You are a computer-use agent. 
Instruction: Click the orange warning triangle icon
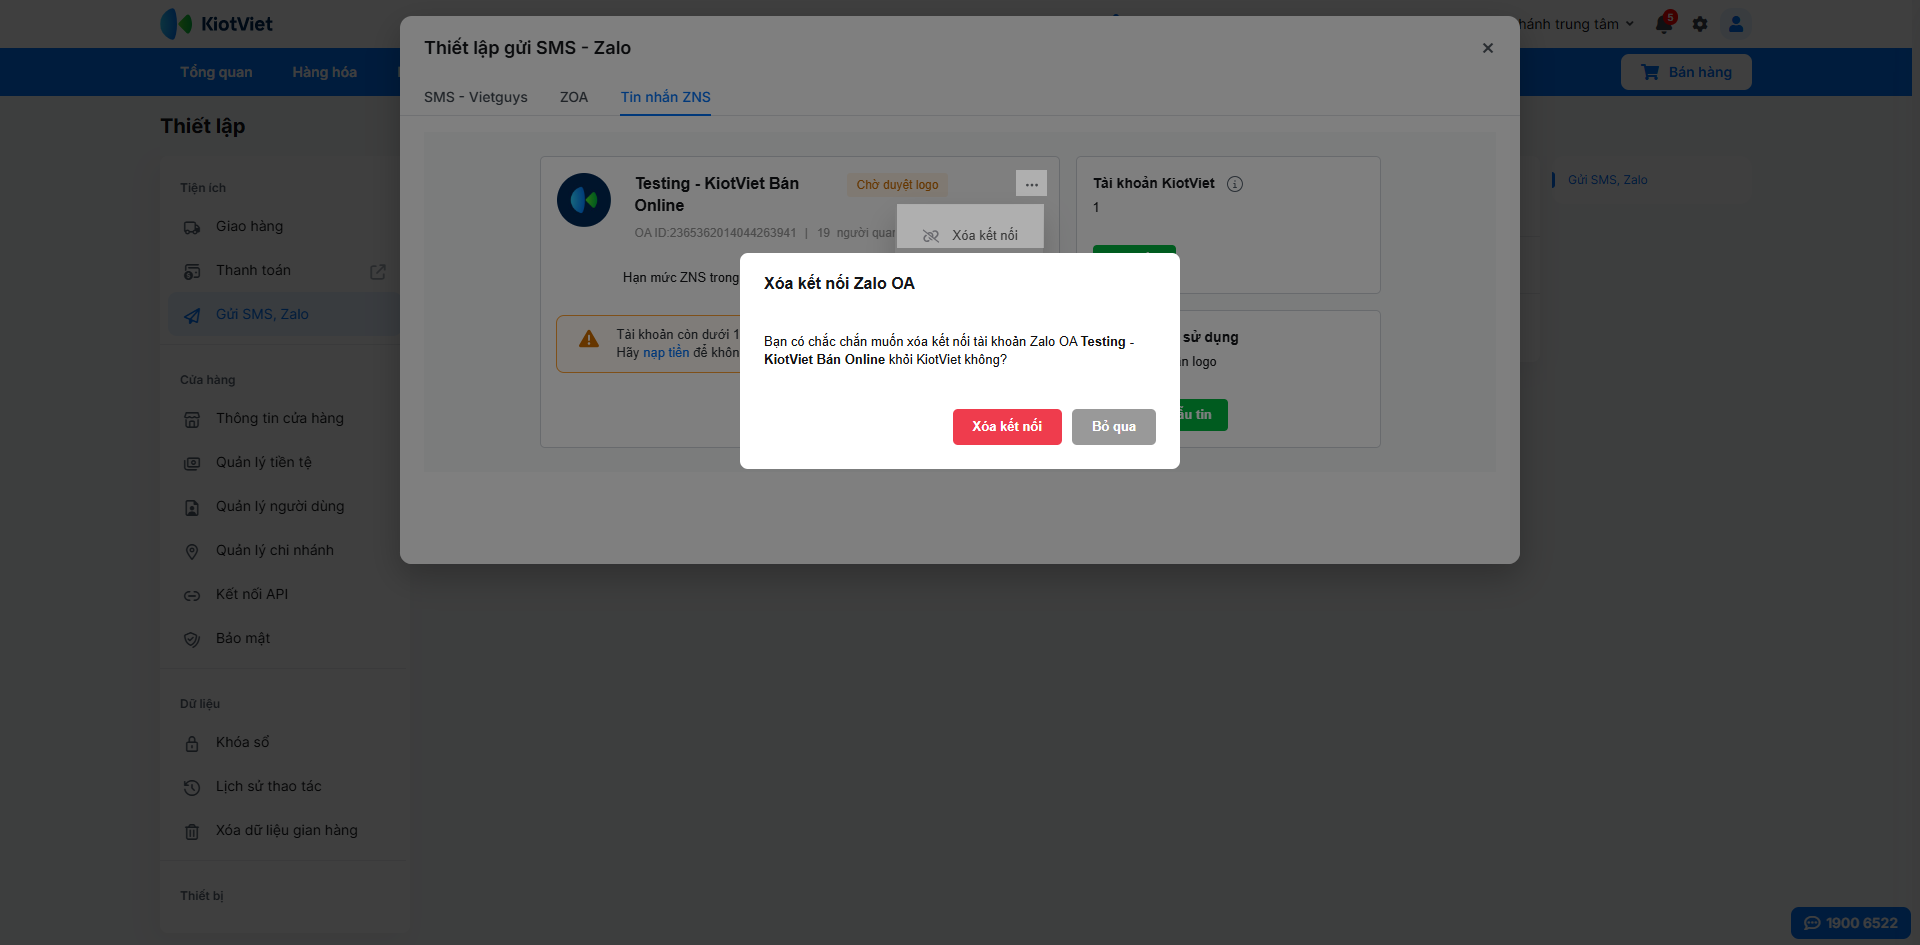point(589,339)
